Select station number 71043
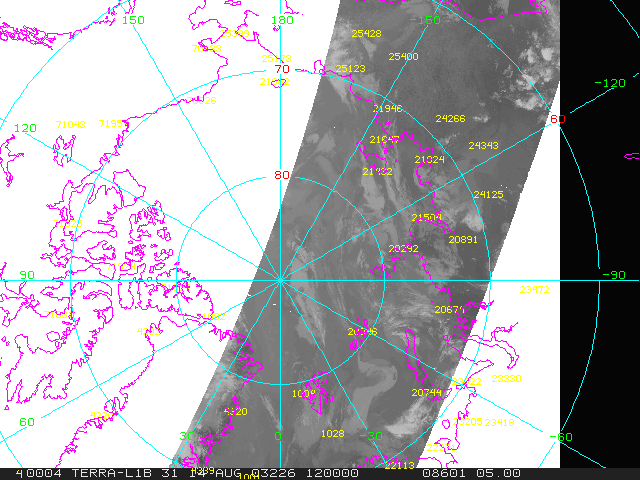640x480 pixels. tap(71, 124)
